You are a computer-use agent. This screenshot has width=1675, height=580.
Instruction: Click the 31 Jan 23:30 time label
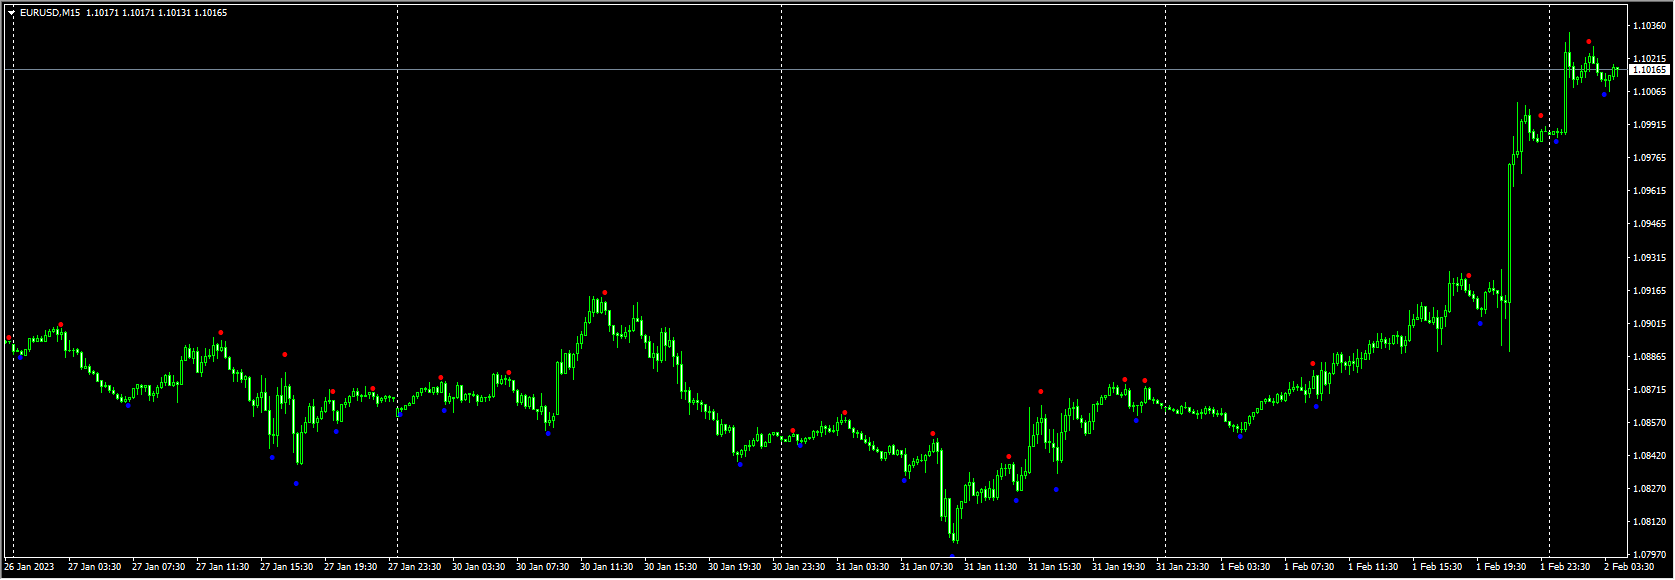(x=1182, y=567)
